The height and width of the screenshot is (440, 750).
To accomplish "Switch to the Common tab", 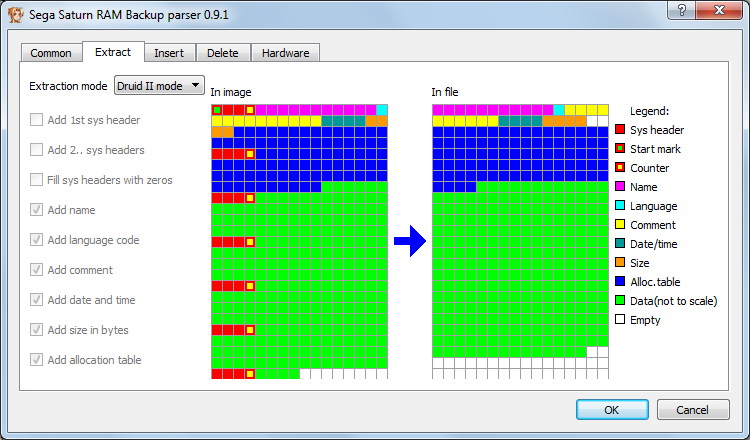I will pos(51,53).
